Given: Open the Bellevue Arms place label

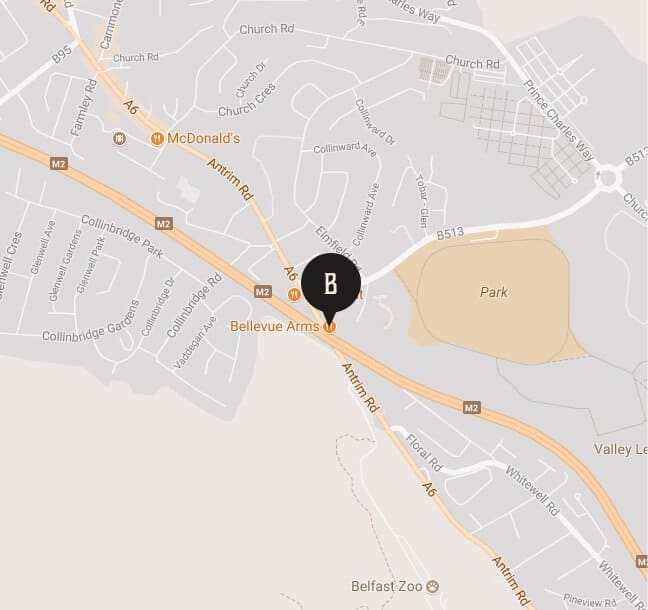Looking at the screenshot, I should pyautogui.click(x=275, y=326).
